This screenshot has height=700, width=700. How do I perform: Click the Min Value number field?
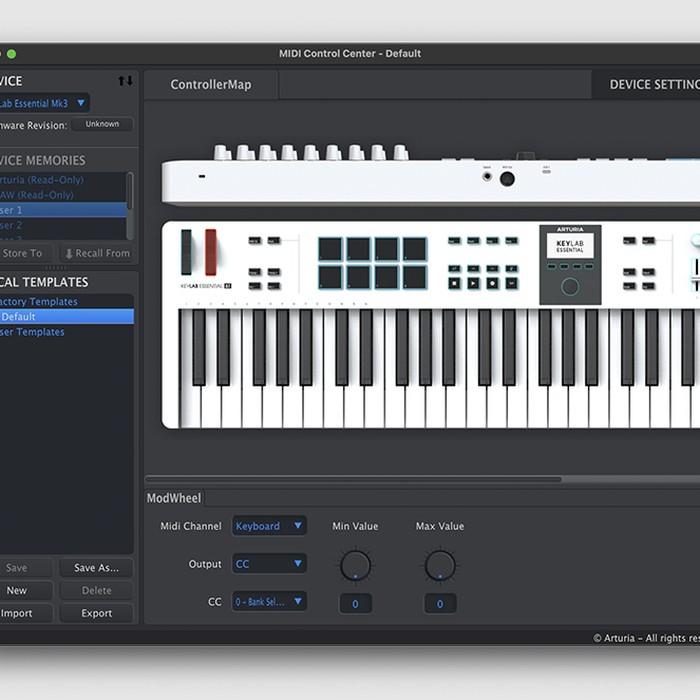point(355,604)
